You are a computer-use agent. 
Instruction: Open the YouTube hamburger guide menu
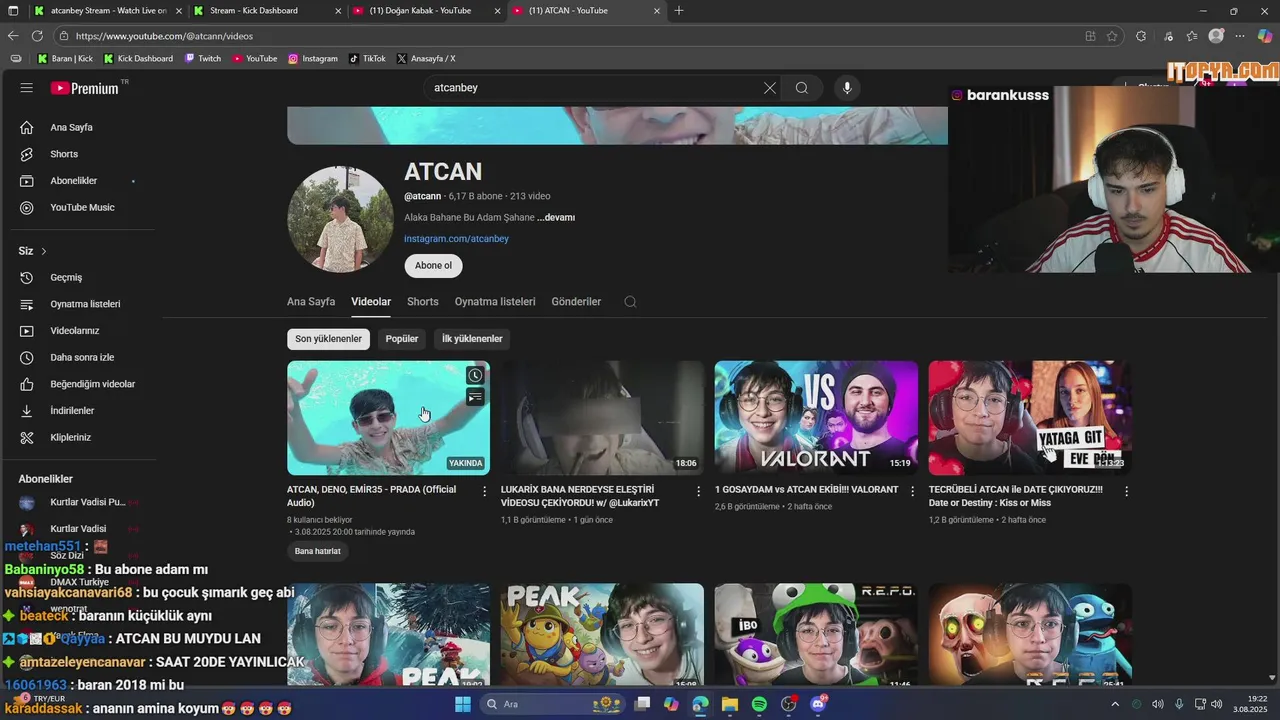[27, 88]
